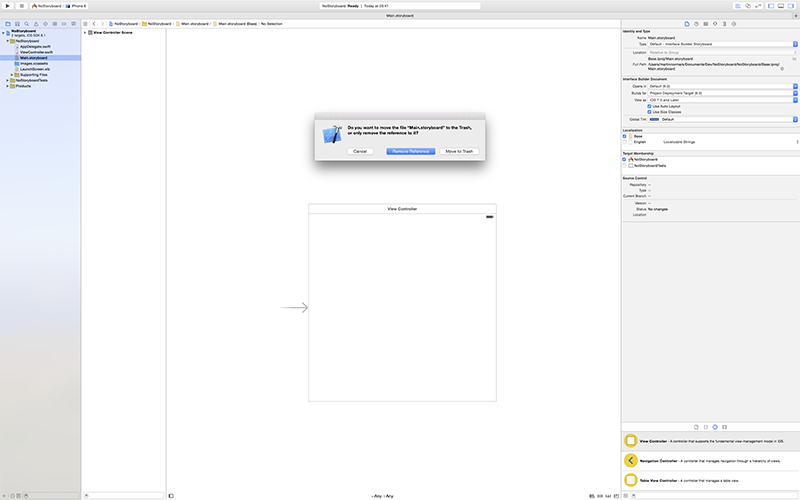Open the Symbol navigator icon
This screenshot has width=800, height=500.
tap(17, 24)
